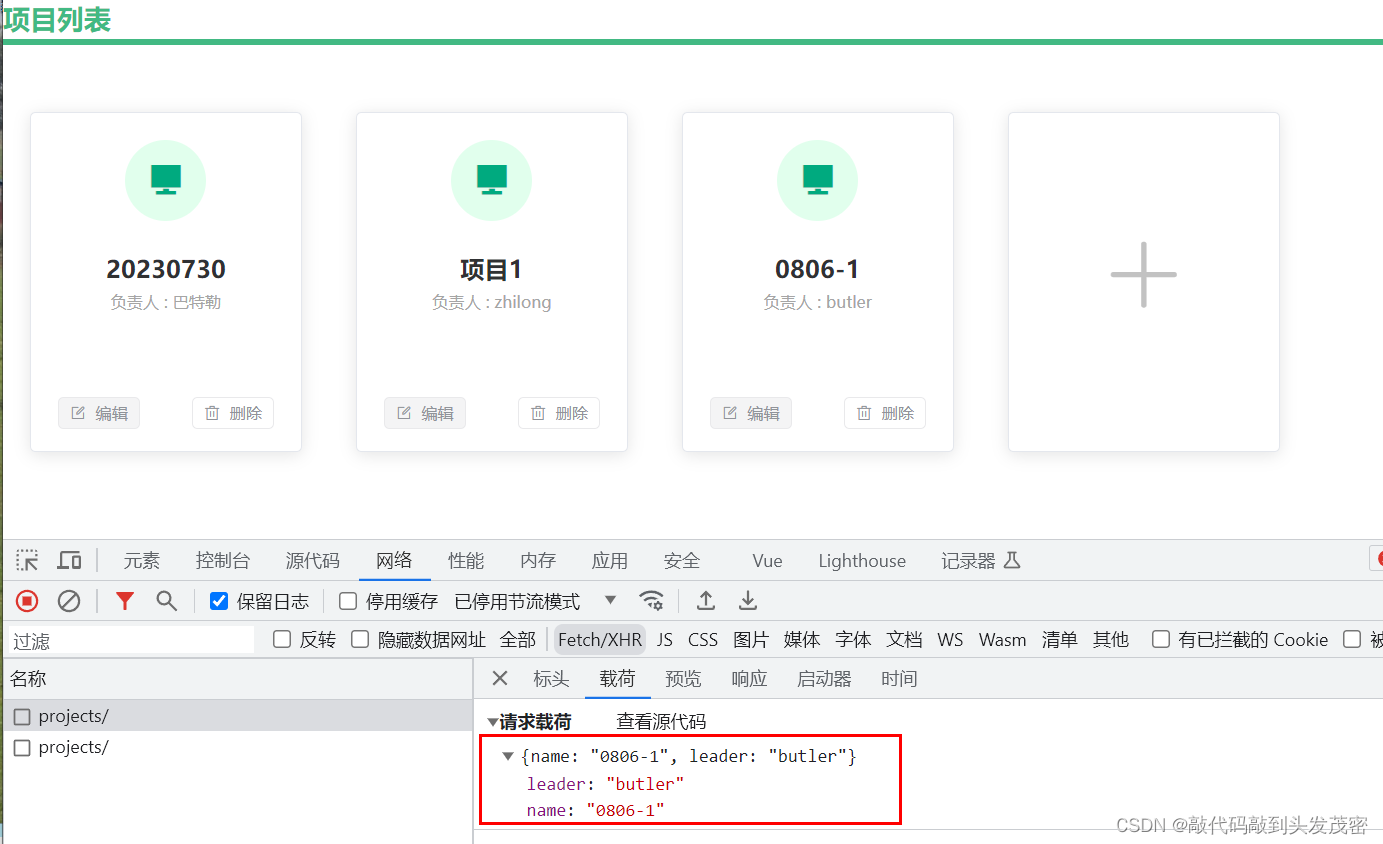
Task: Show the 时间 tab of the request
Action: click(x=899, y=679)
